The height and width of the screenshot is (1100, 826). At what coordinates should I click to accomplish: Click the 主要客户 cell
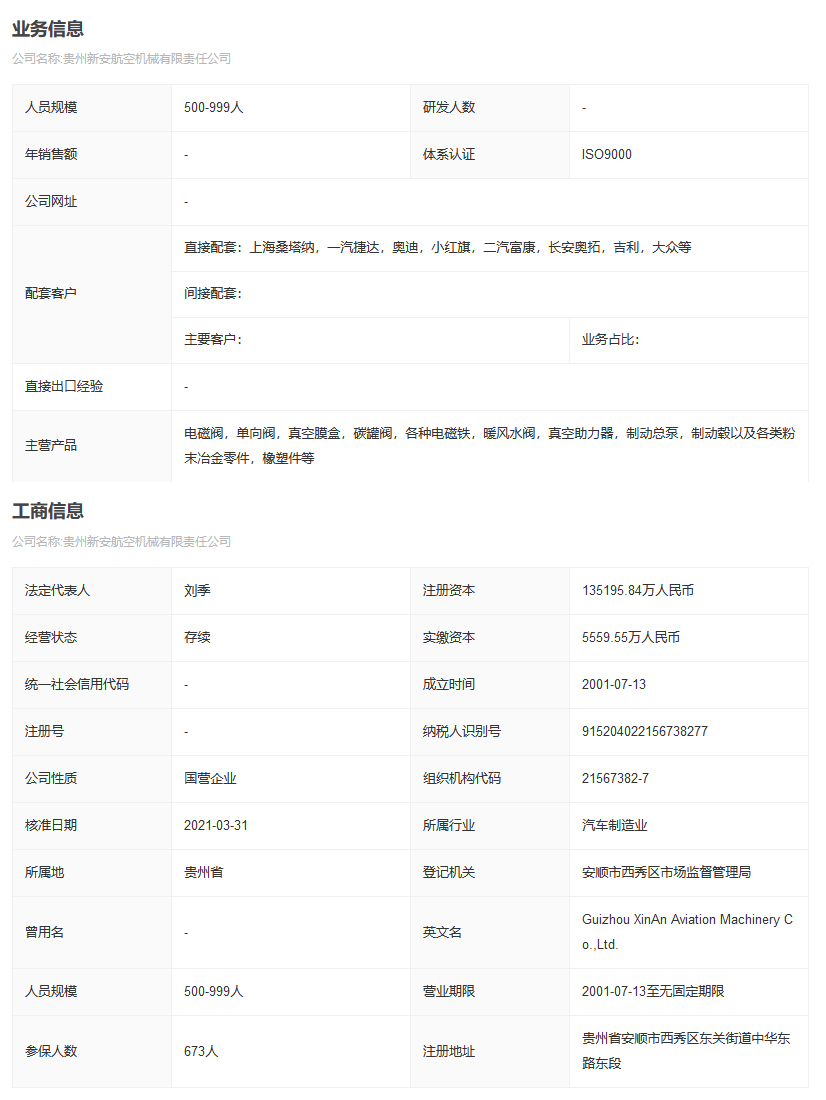(x=371, y=340)
